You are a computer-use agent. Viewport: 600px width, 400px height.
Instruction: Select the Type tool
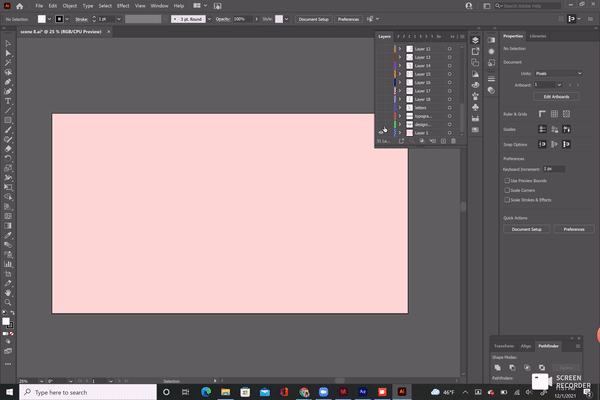pos(8,101)
